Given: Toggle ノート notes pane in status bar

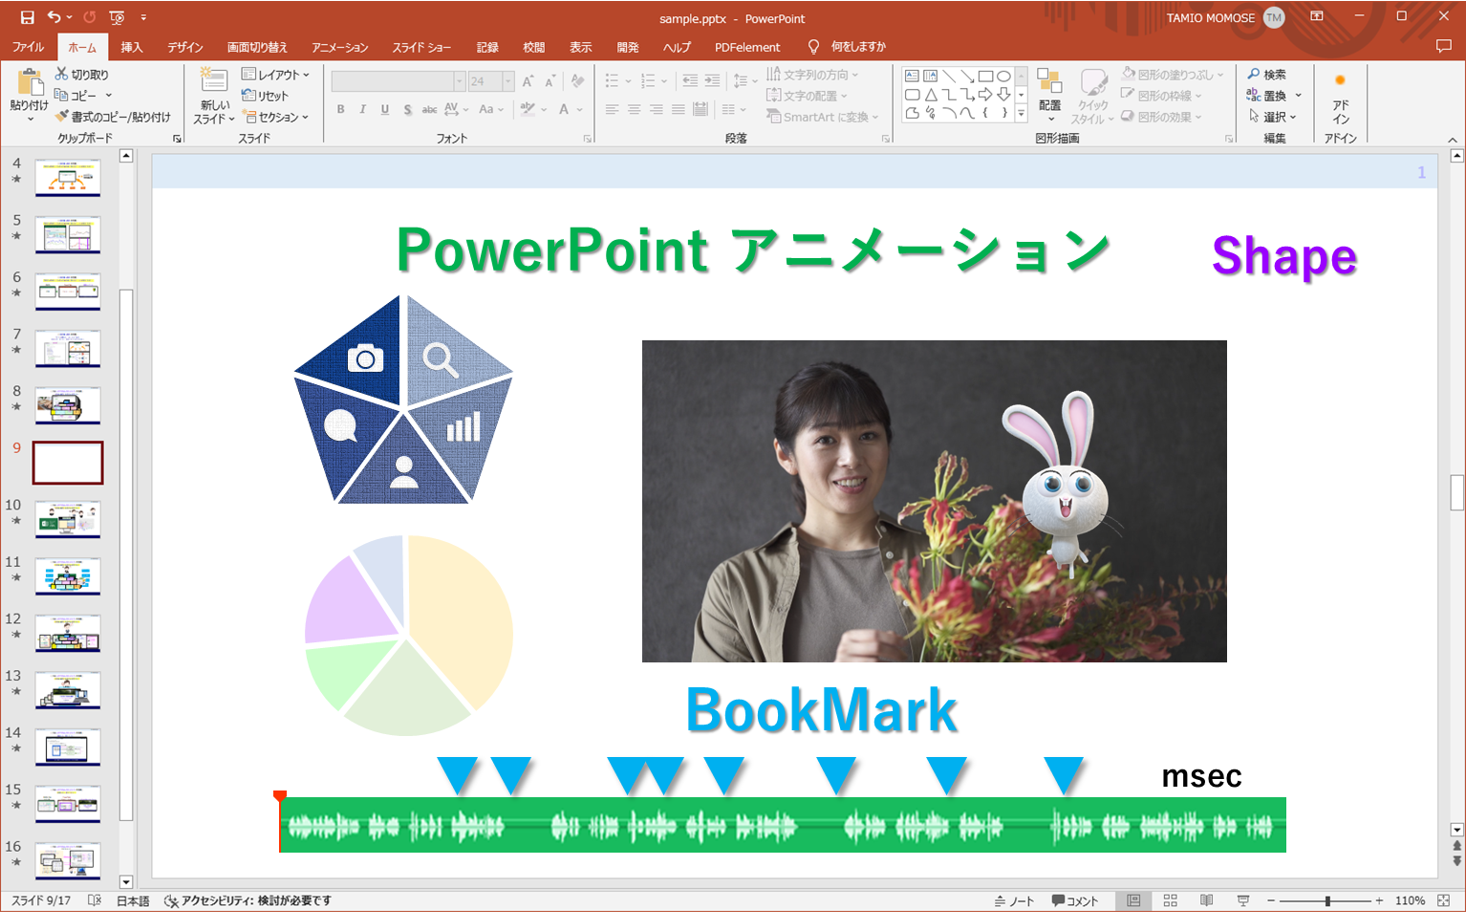Looking at the screenshot, I should point(1014,901).
